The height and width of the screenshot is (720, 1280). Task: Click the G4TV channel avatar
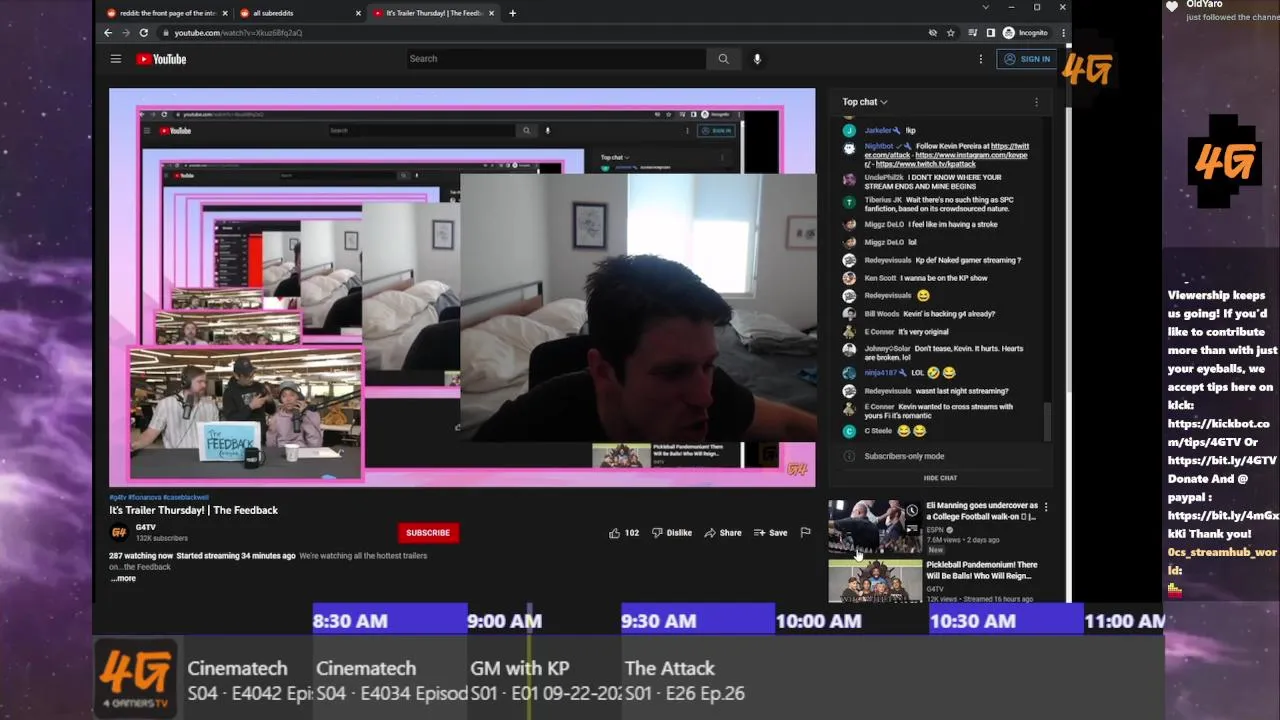(119, 532)
